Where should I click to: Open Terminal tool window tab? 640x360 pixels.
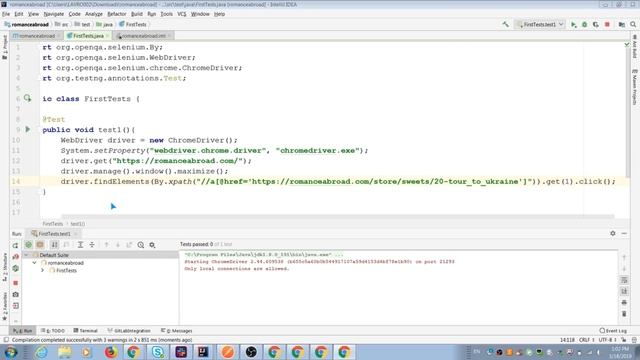(x=85, y=331)
